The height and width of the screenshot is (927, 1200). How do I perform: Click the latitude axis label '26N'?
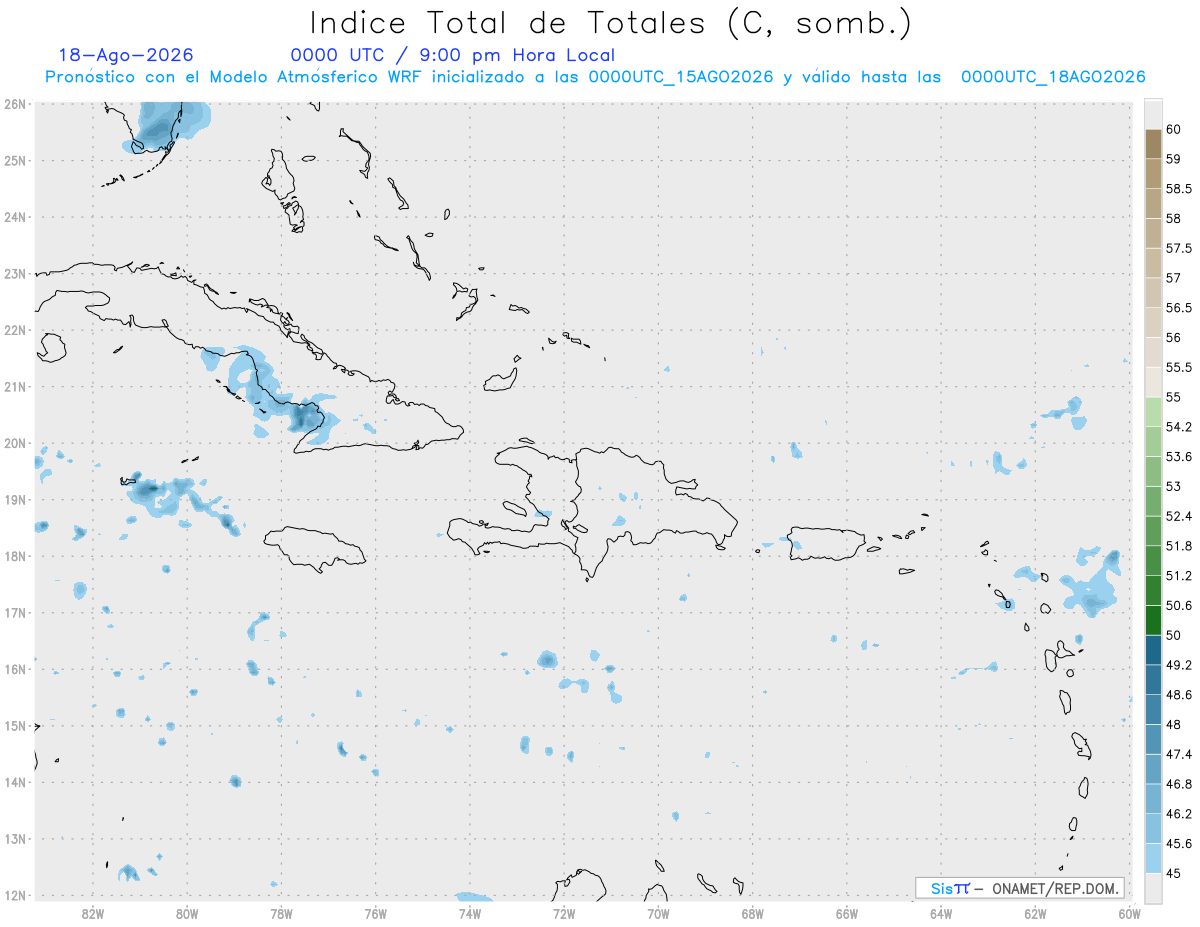pos(14,104)
